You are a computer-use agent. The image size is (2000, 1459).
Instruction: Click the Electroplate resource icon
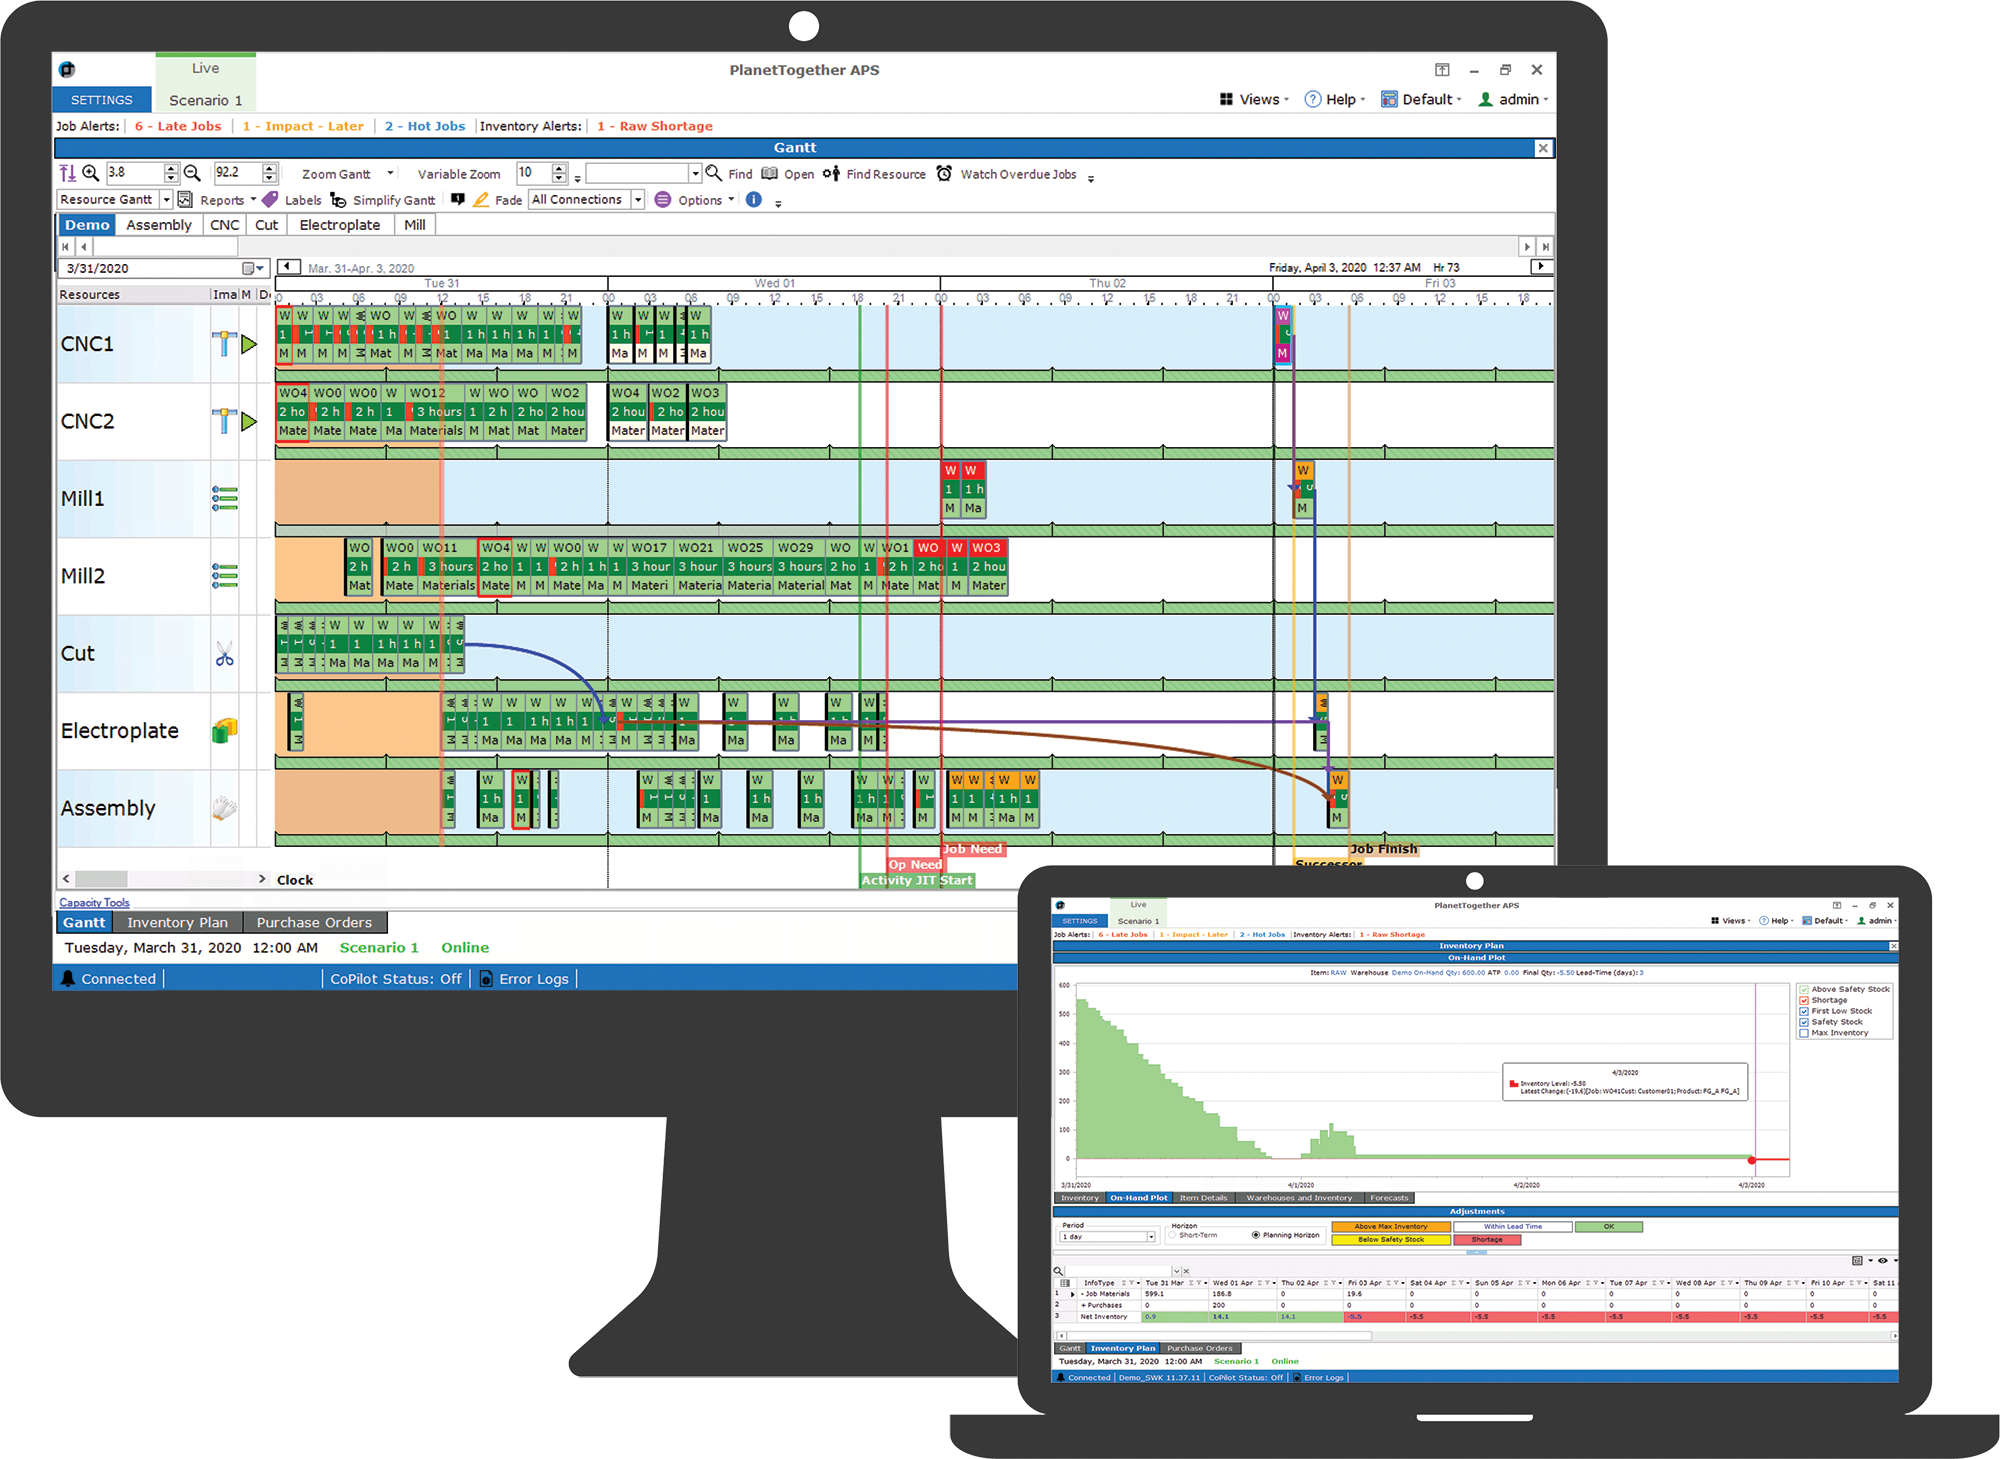(225, 730)
